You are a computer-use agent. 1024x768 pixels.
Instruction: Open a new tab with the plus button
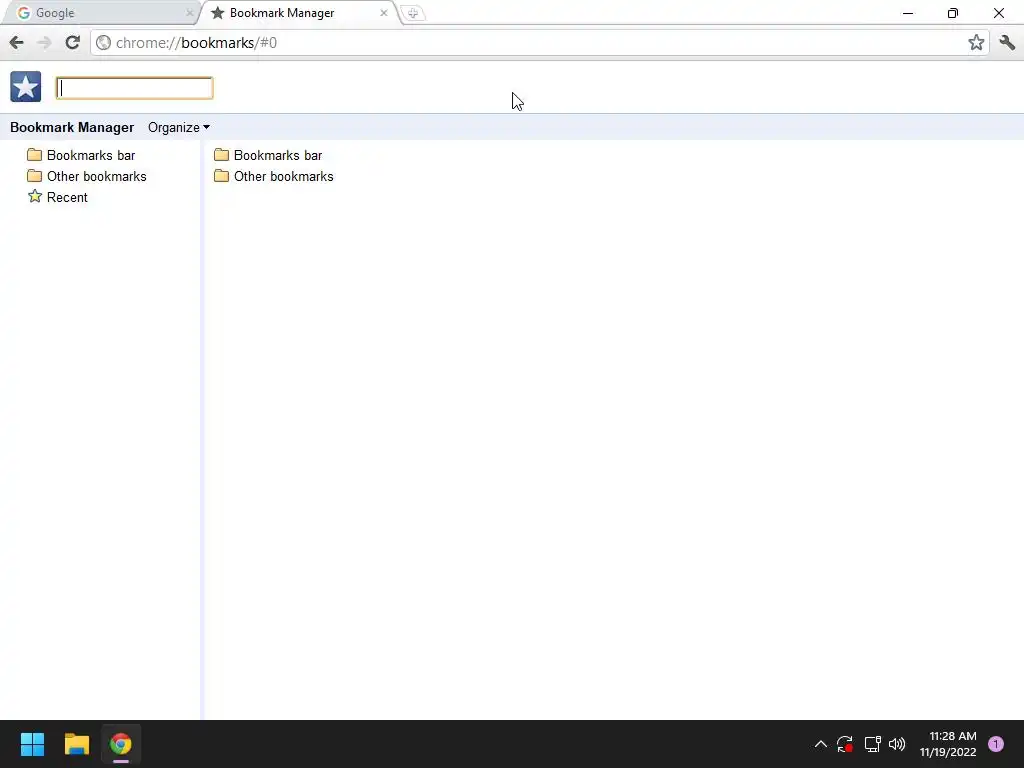pos(413,13)
